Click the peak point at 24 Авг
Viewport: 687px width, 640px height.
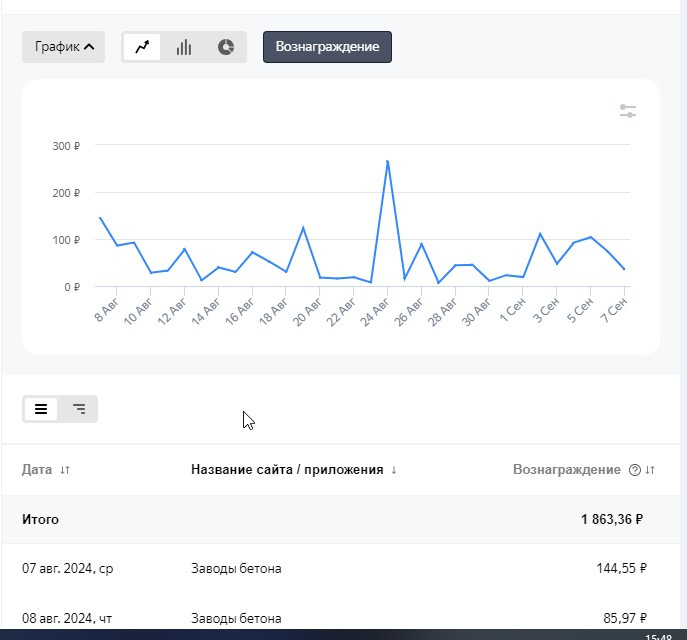[387, 161]
